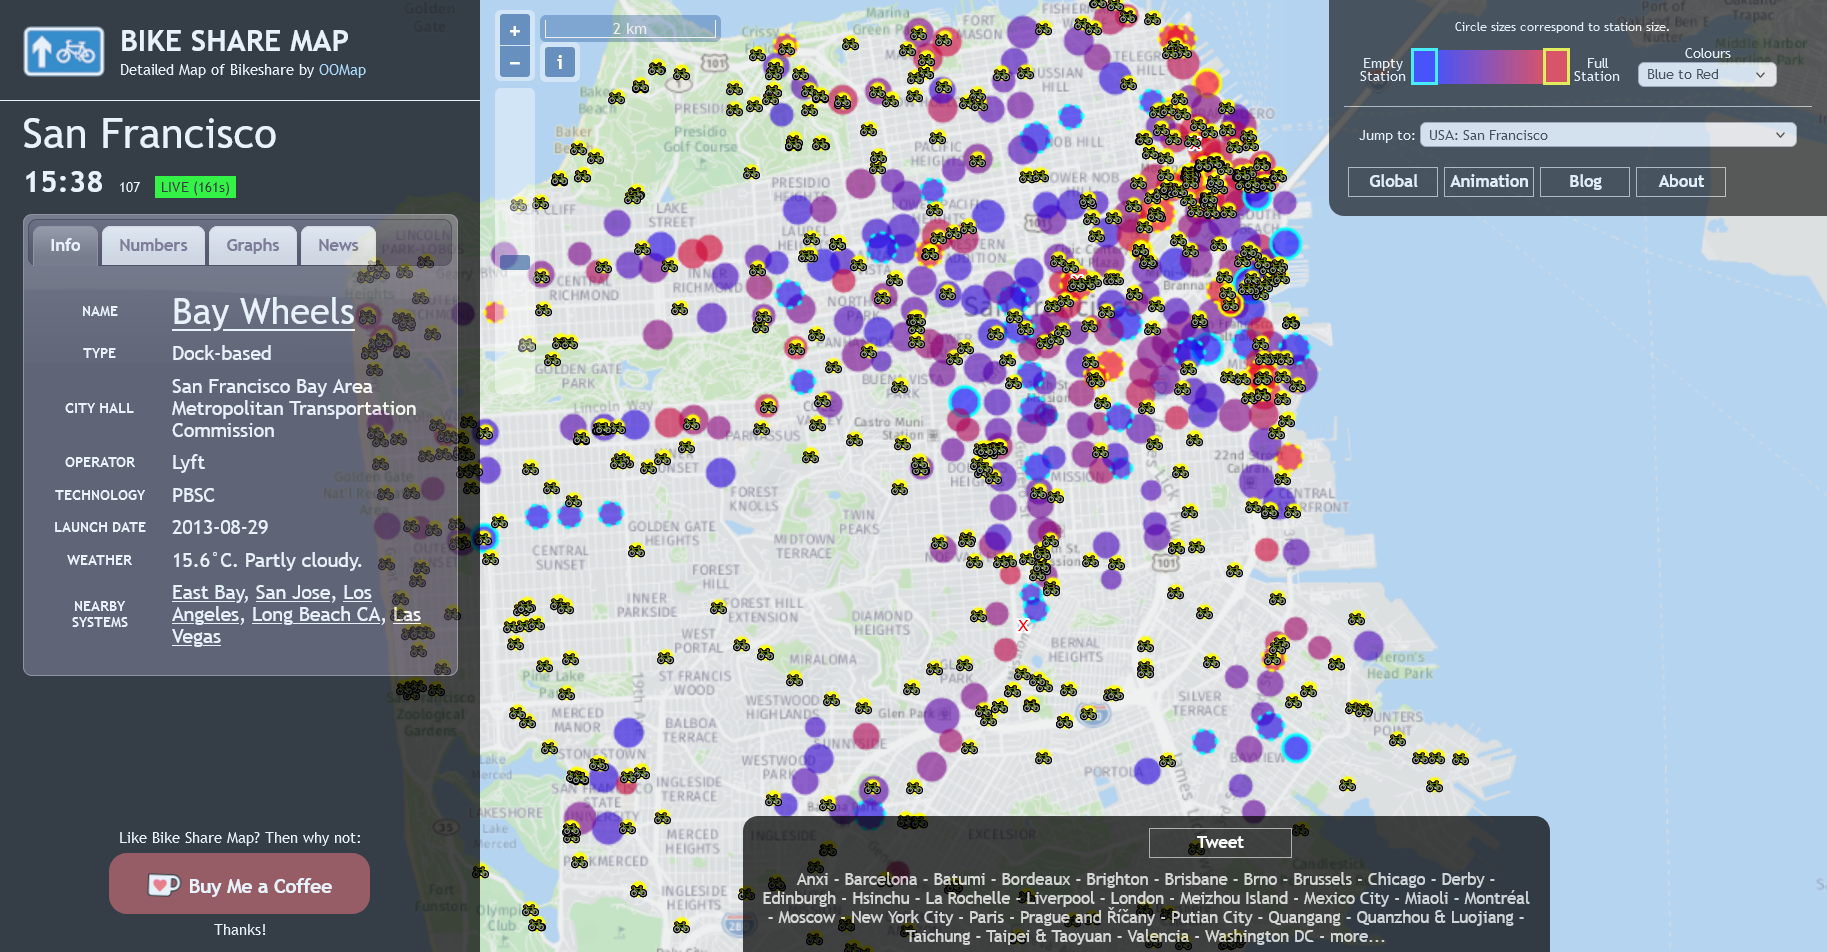Click the Bike Share Map logo icon
Image resolution: width=1827 pixels, height=952 pixels.
(64, 51)
